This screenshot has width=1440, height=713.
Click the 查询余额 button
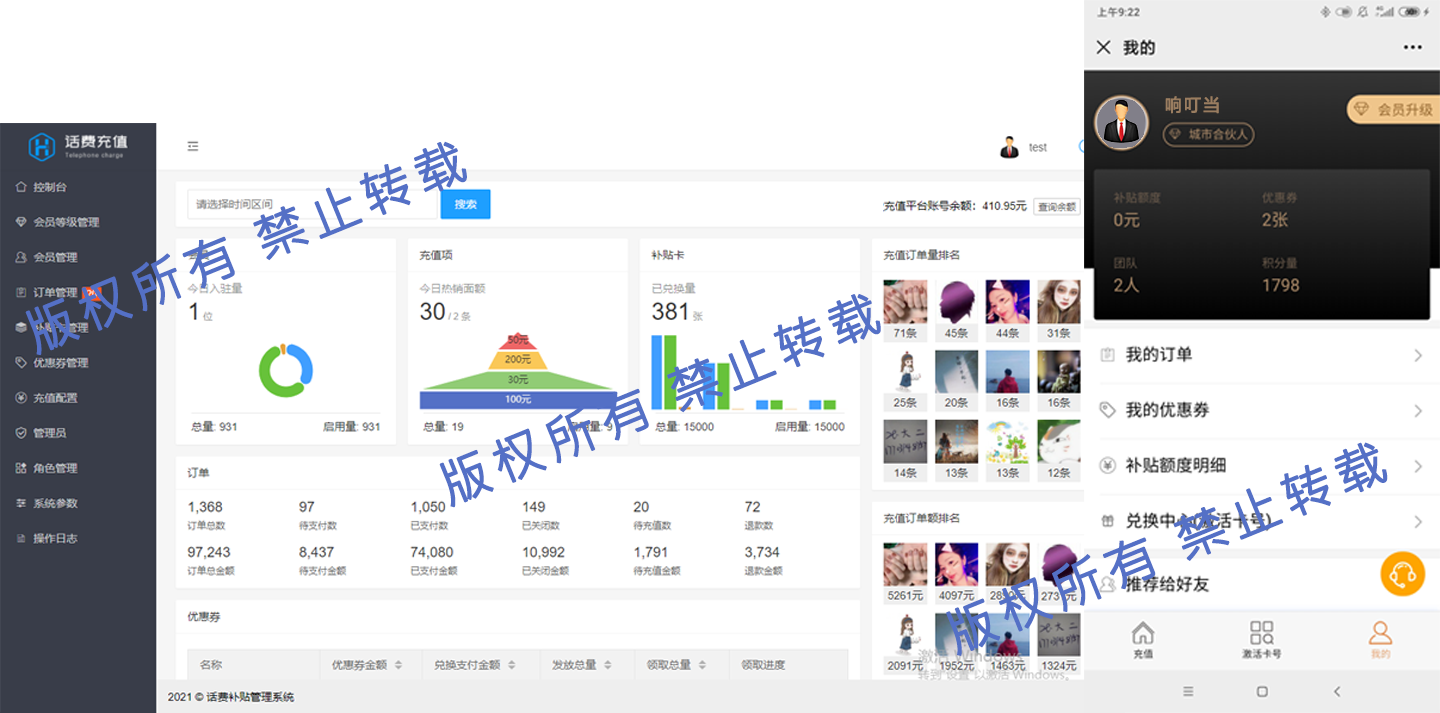tap(1056, 207)
